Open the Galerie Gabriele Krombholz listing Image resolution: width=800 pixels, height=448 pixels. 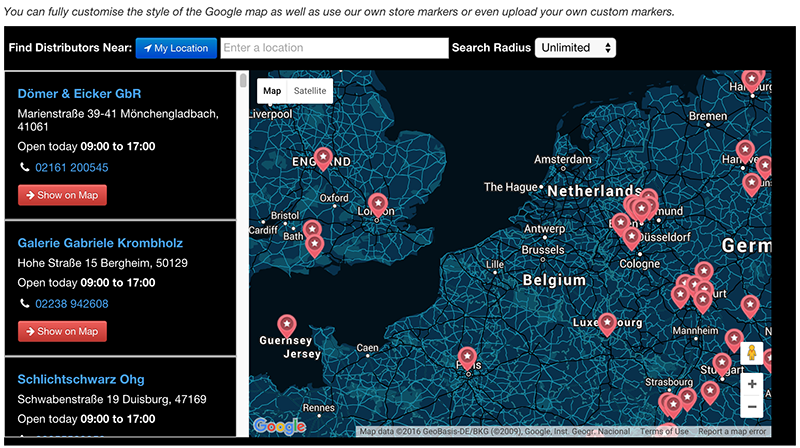[x=100, y=243]
